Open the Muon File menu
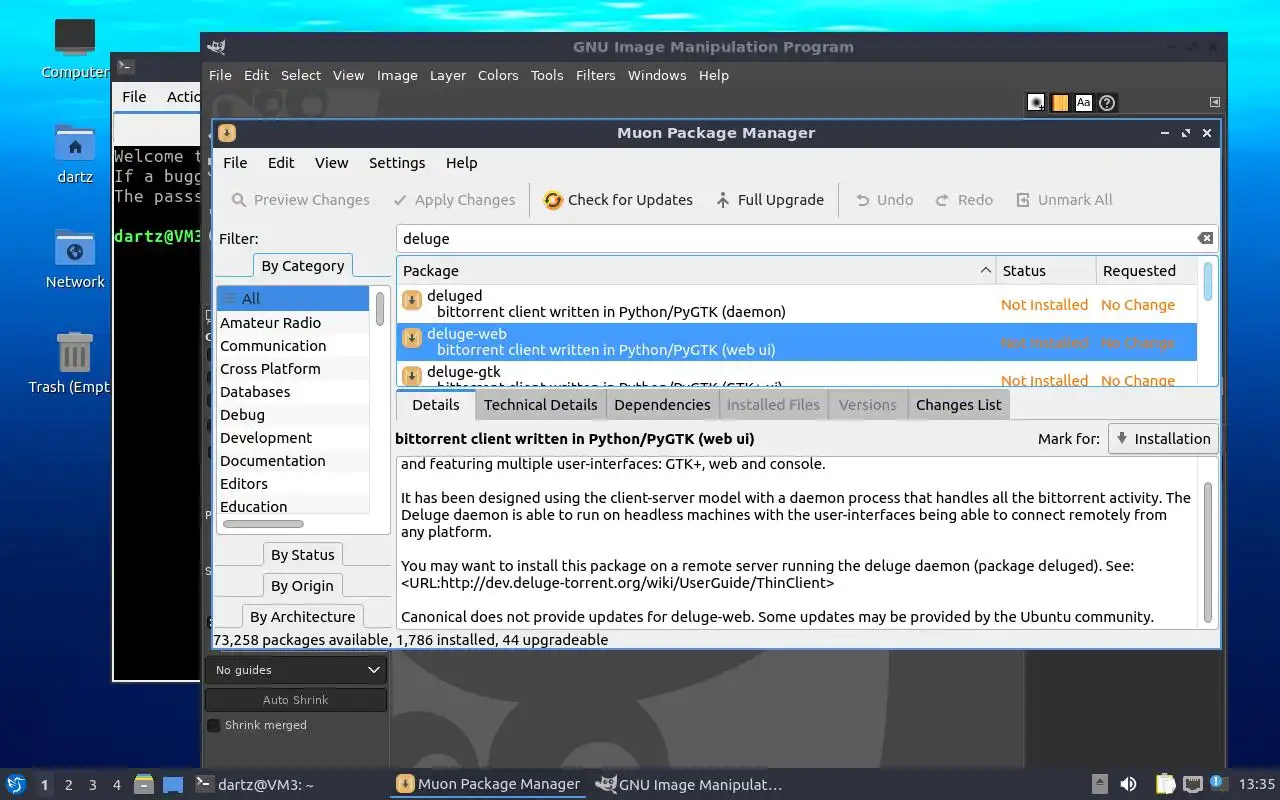 235,163
